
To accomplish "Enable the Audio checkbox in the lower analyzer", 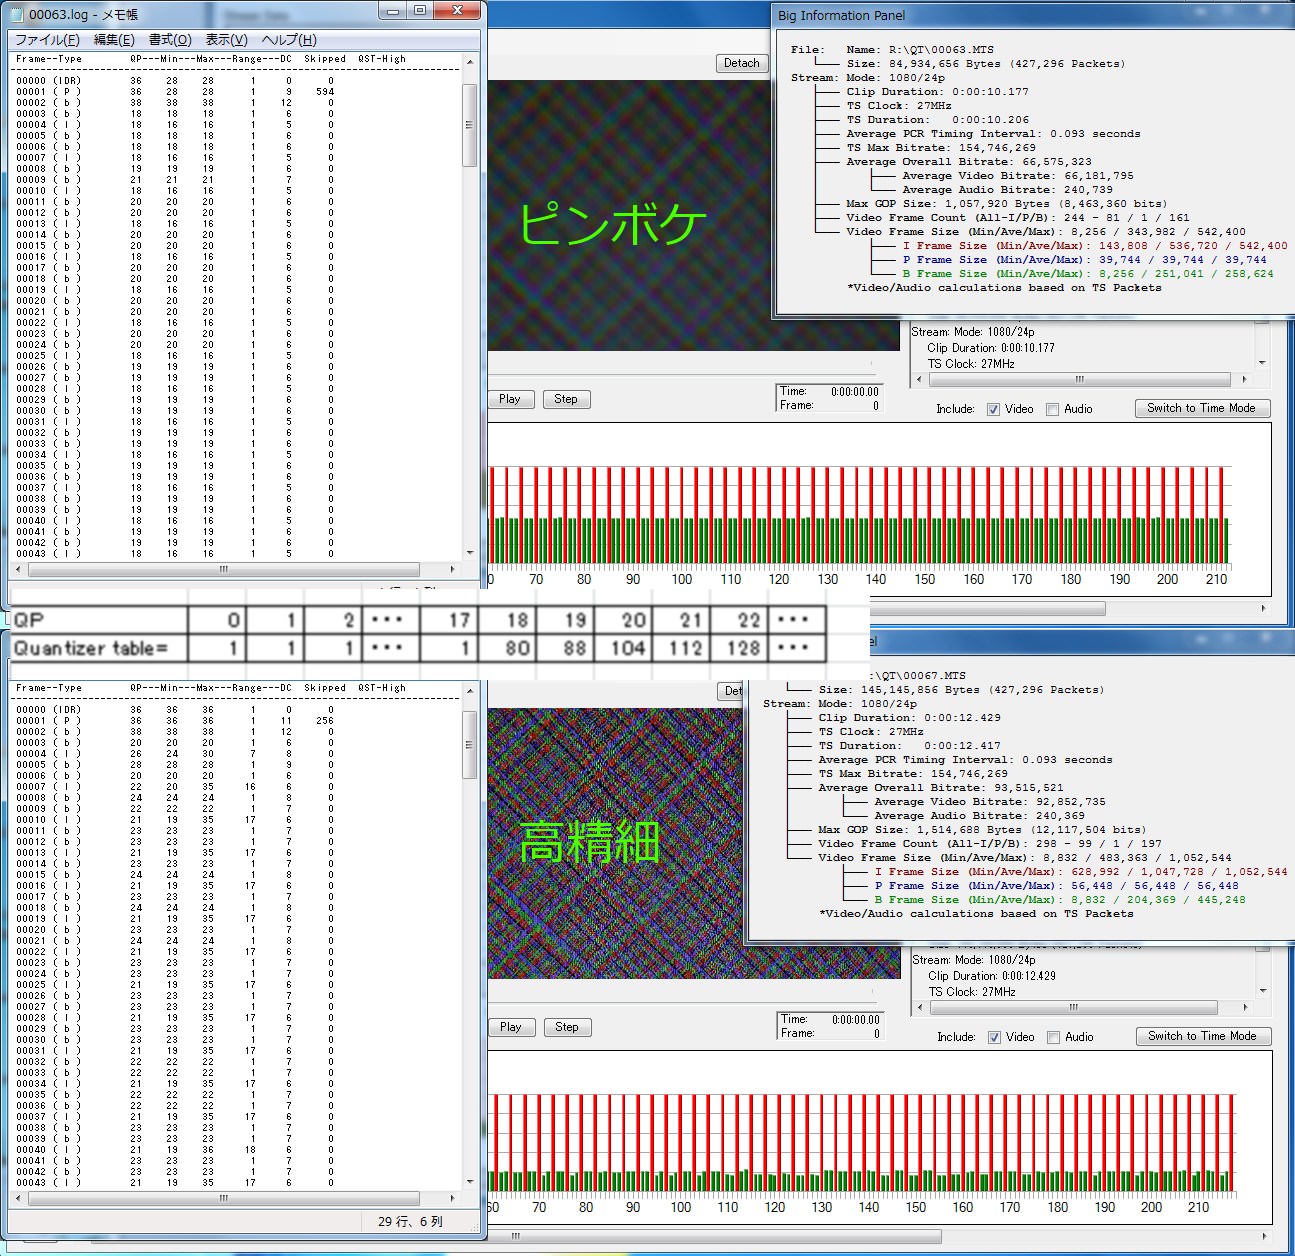I will pyautogui.click(x=1053, y=1037).
